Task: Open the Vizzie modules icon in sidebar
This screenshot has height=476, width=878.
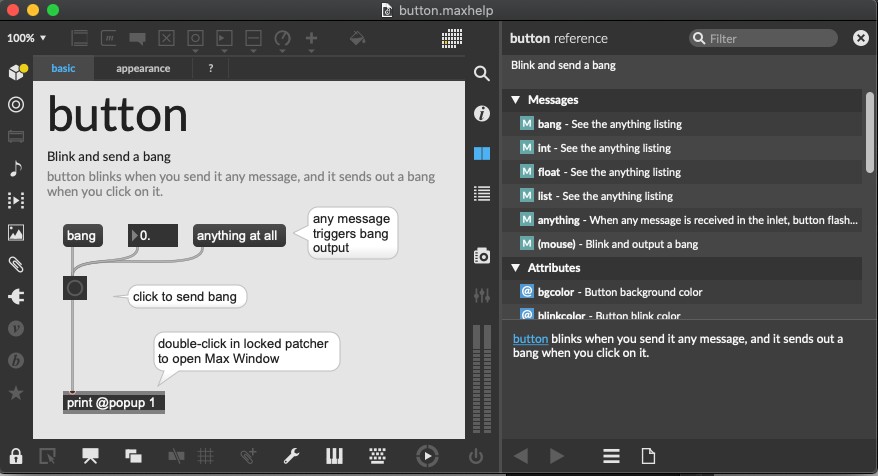Action: (x=16, y=328)
